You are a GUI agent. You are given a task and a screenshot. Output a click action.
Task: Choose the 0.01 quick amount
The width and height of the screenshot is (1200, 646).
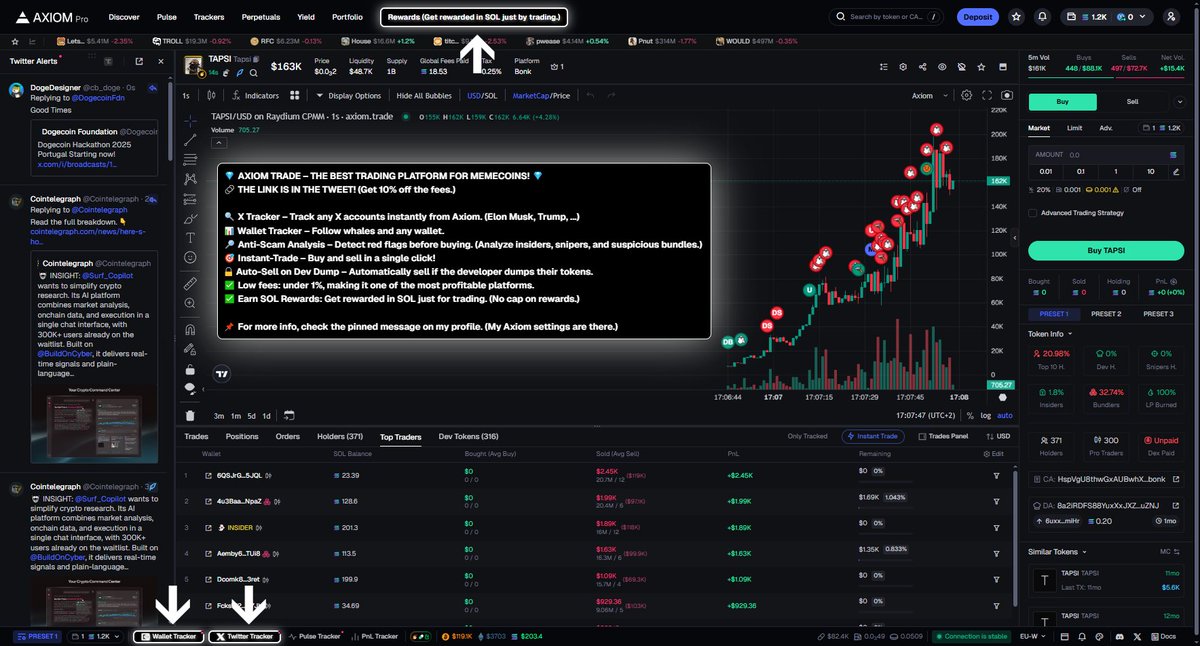click(x=1044, y=171)
